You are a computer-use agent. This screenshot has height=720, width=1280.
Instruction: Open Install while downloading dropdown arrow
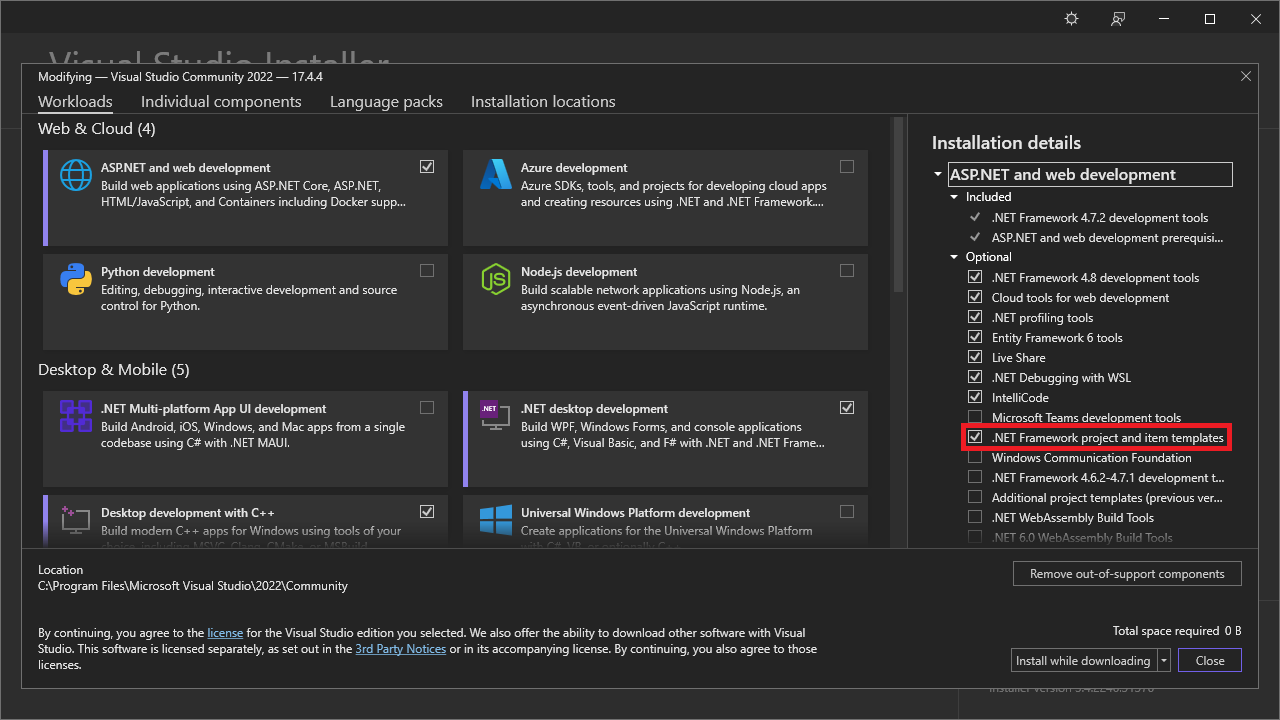click(1164, 661)
